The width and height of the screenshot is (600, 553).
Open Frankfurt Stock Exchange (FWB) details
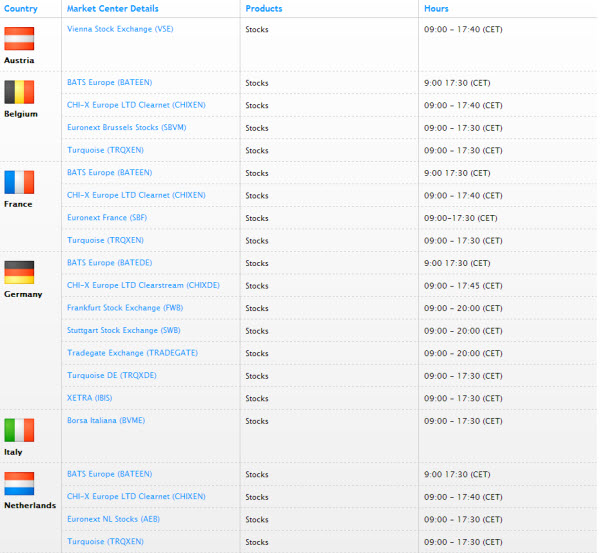click(125, 308)
